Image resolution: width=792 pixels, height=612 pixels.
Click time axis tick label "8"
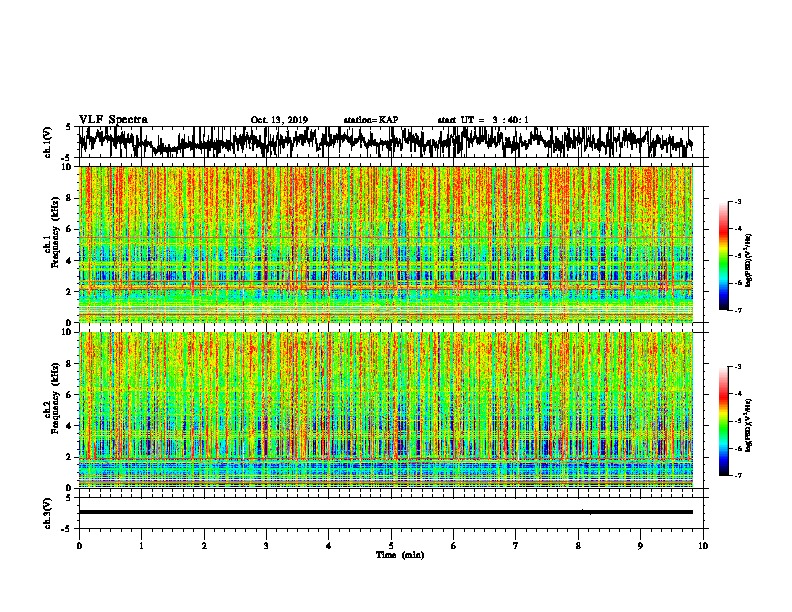point(578,546)
